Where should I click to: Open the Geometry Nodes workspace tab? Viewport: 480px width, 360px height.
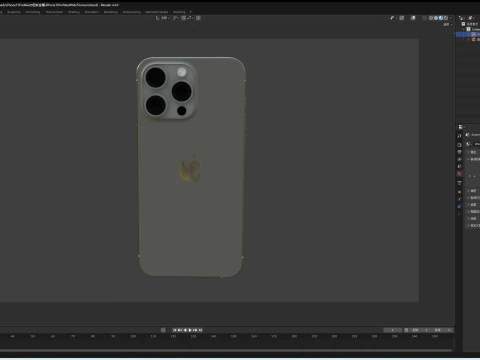[157, 12]
